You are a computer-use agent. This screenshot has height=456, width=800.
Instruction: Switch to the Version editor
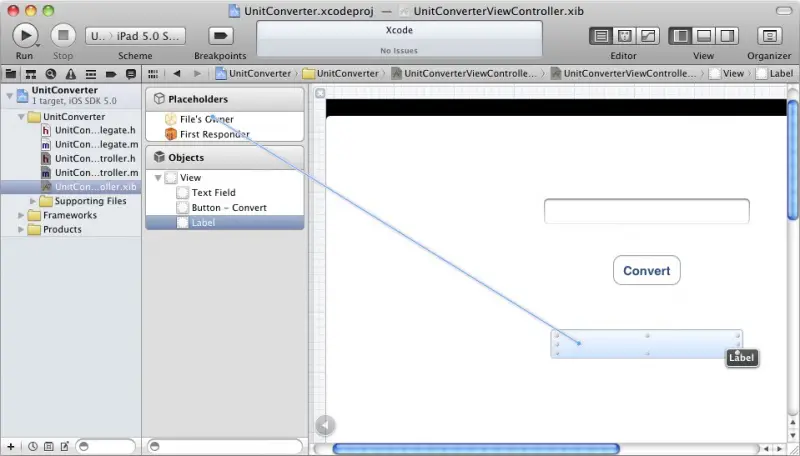point(648,35)
